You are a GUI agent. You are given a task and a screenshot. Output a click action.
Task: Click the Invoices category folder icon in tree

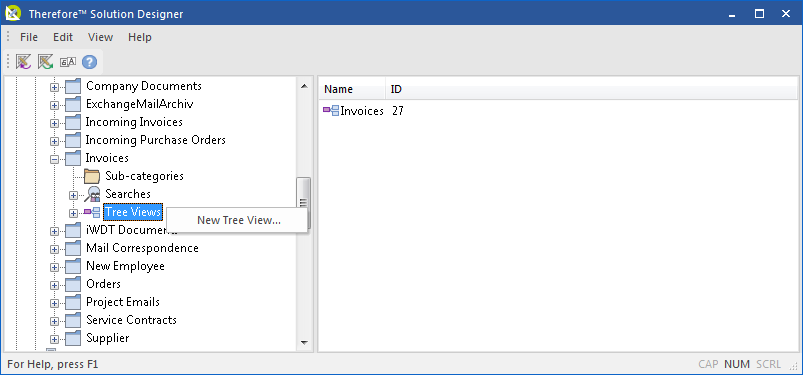[73, 158]
